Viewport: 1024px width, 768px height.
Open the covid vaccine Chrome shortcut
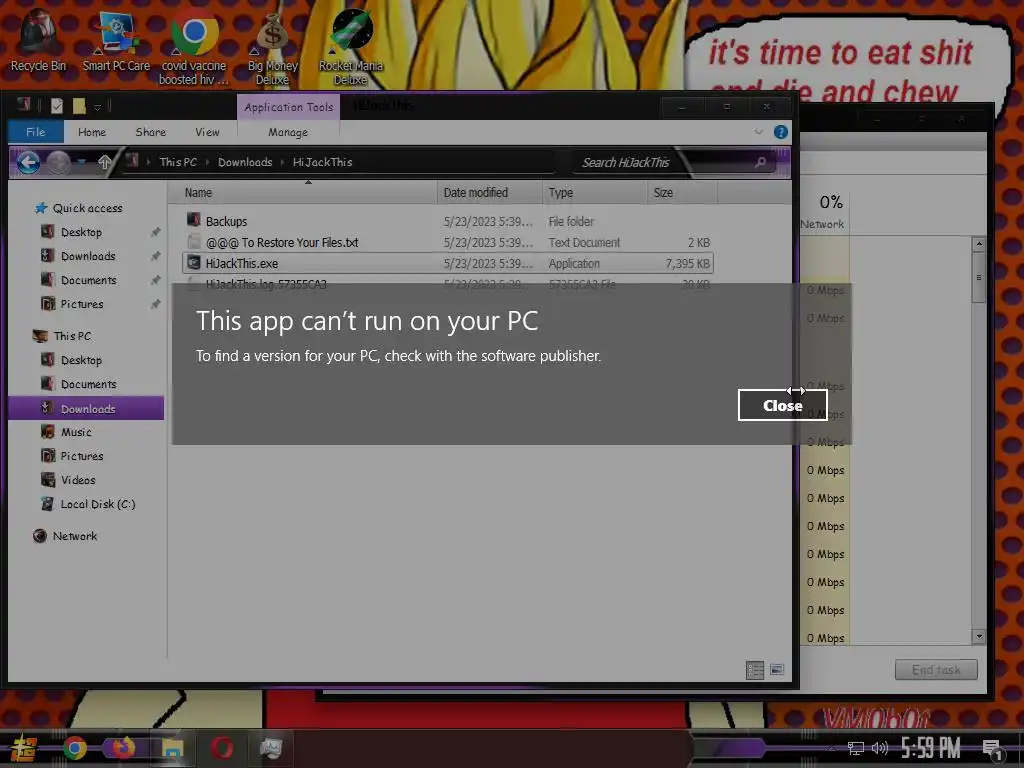coord(194,47)
